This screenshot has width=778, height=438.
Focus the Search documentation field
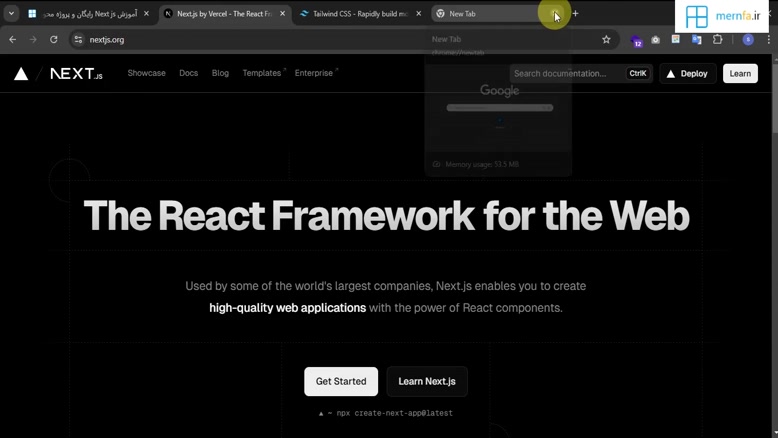(x=581, y=73)
